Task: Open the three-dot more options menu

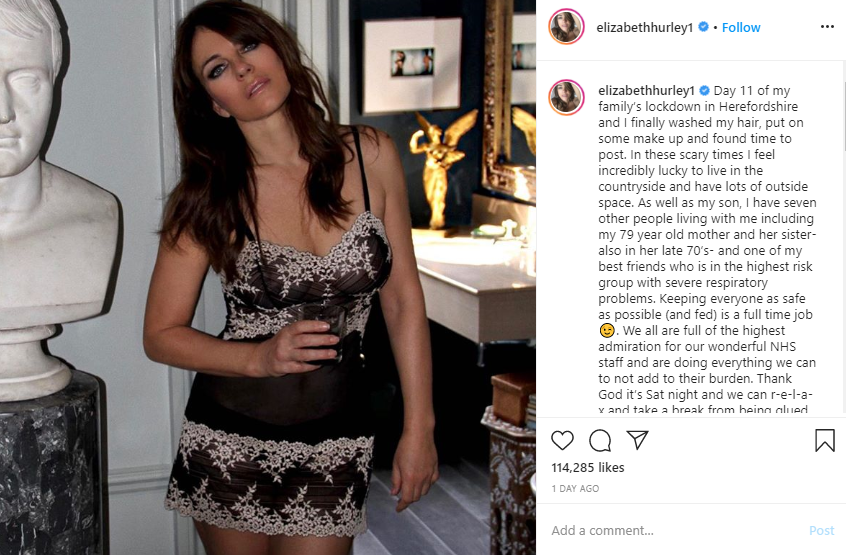Action: (x=827, y=27)
